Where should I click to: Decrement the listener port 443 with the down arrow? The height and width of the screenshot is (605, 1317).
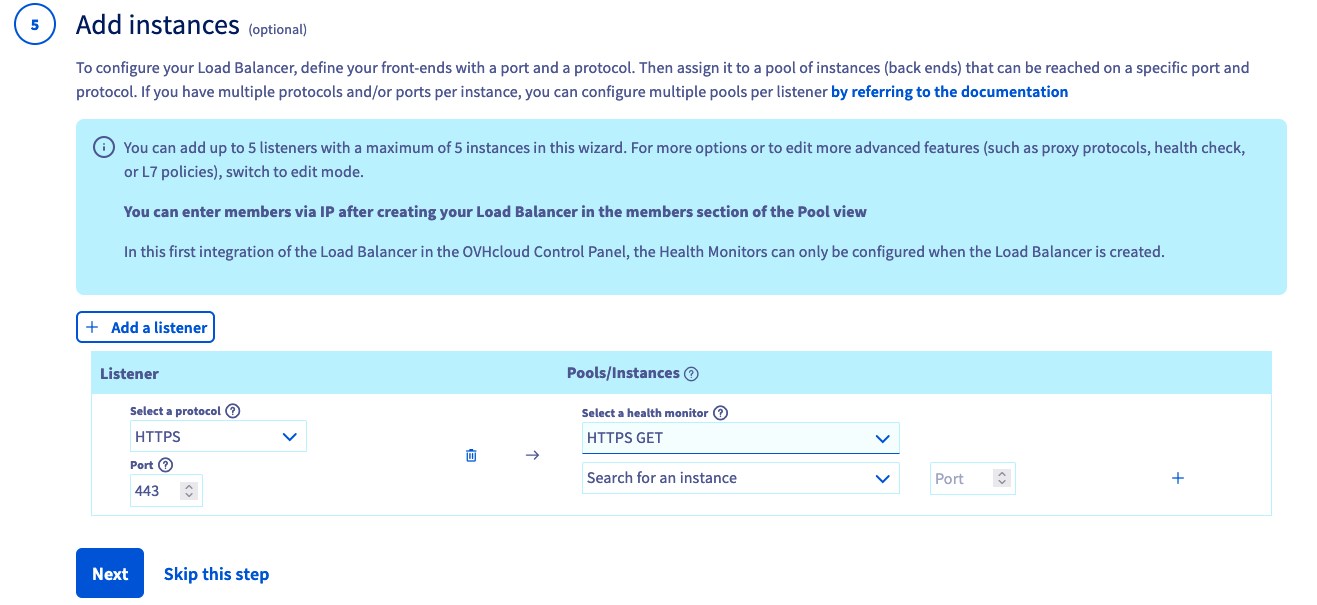click(x=189, y=495)
